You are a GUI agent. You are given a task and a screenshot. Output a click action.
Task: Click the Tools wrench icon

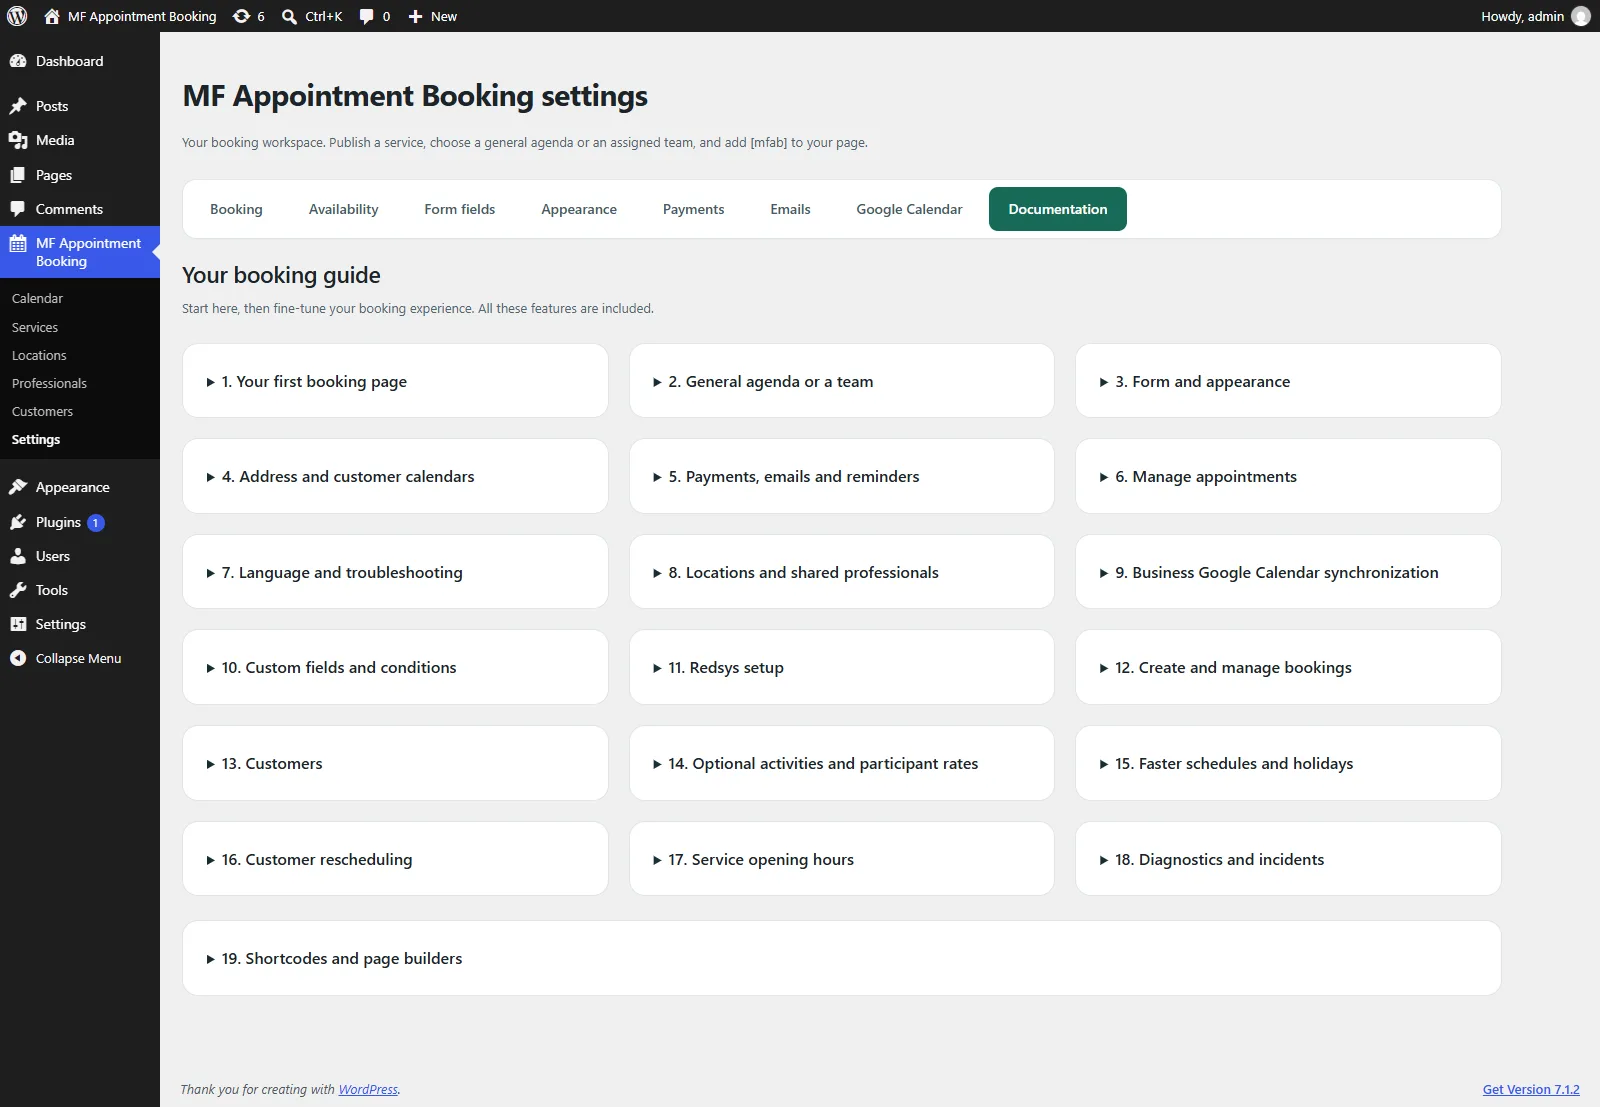pos(18,590)
